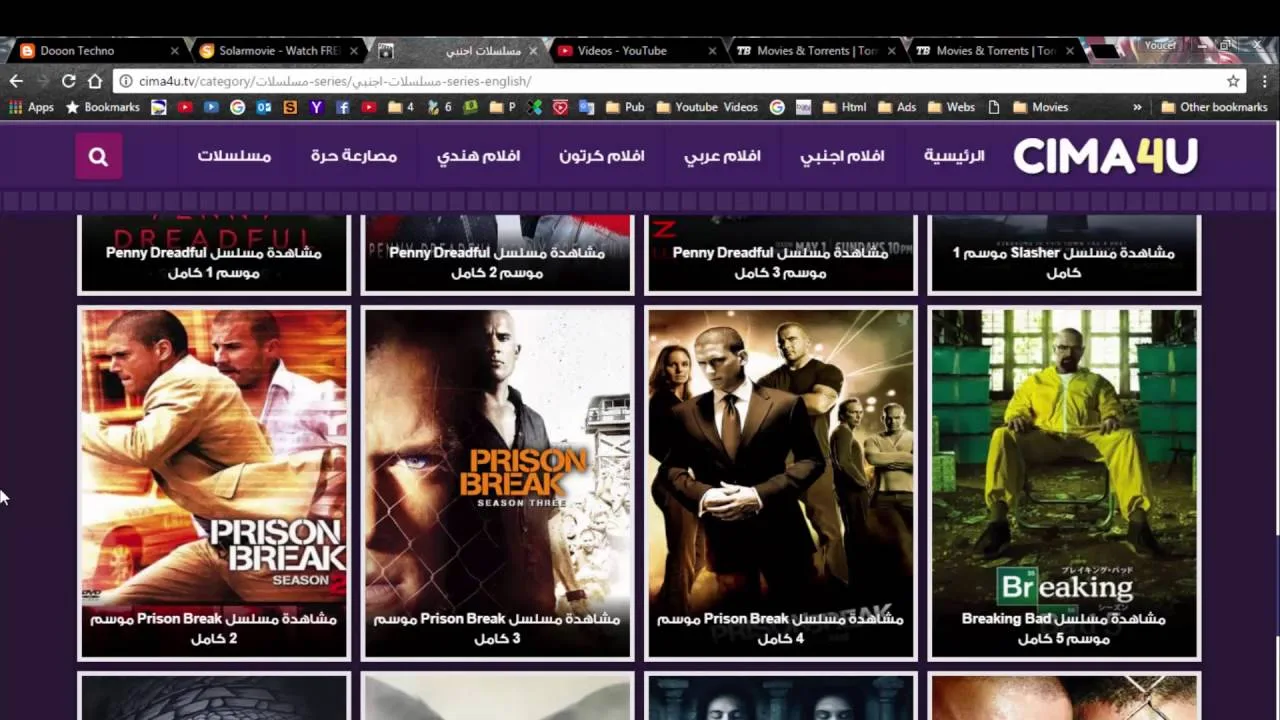
Task: Click the Youcef profile button in Chrome
Action: [1160, 46]
